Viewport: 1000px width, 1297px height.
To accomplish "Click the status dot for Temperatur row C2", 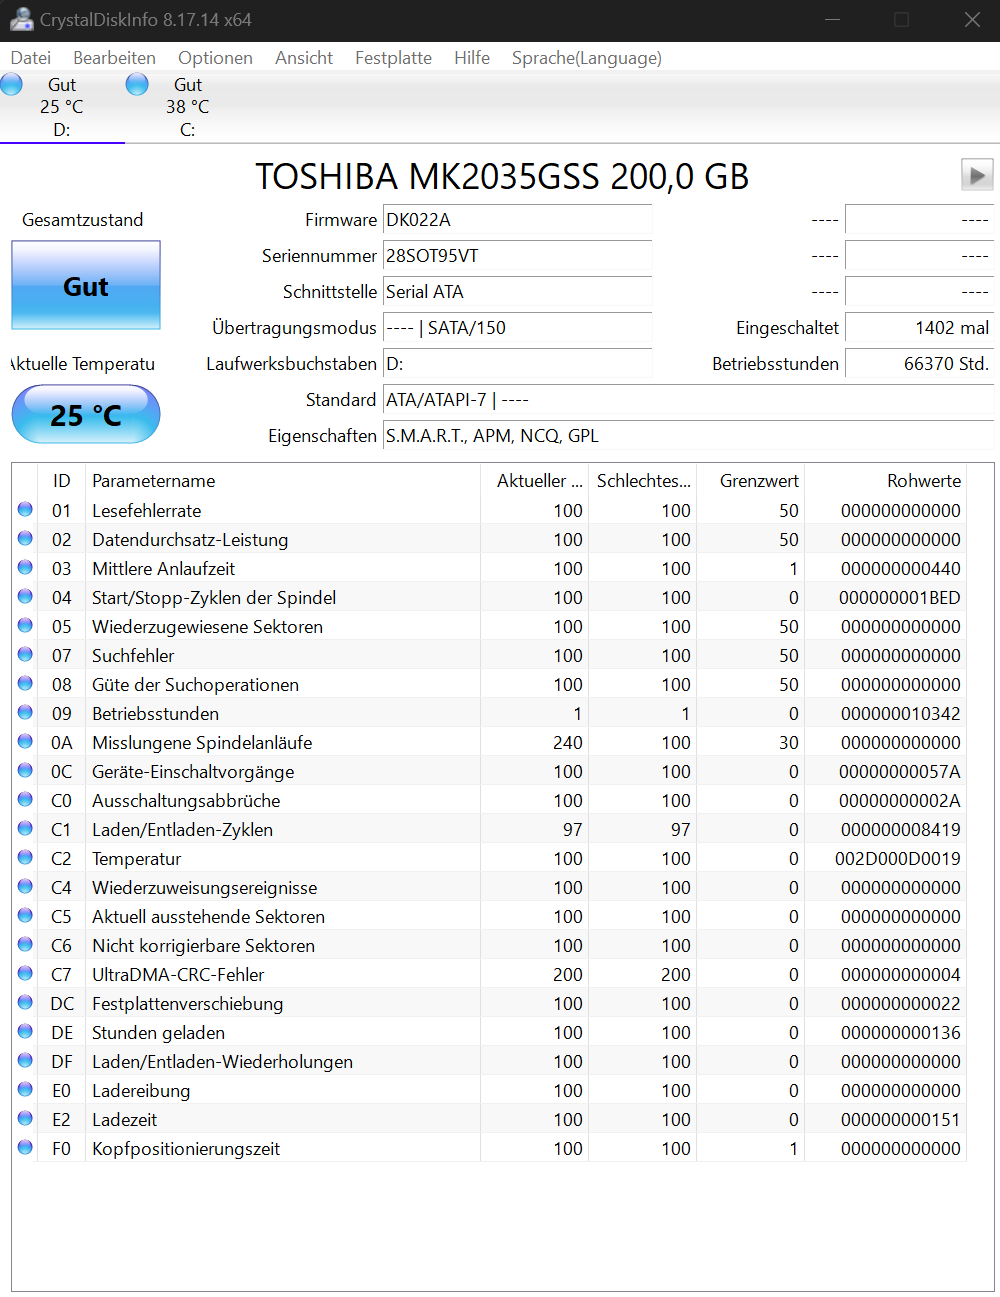I will pos(25,857).
